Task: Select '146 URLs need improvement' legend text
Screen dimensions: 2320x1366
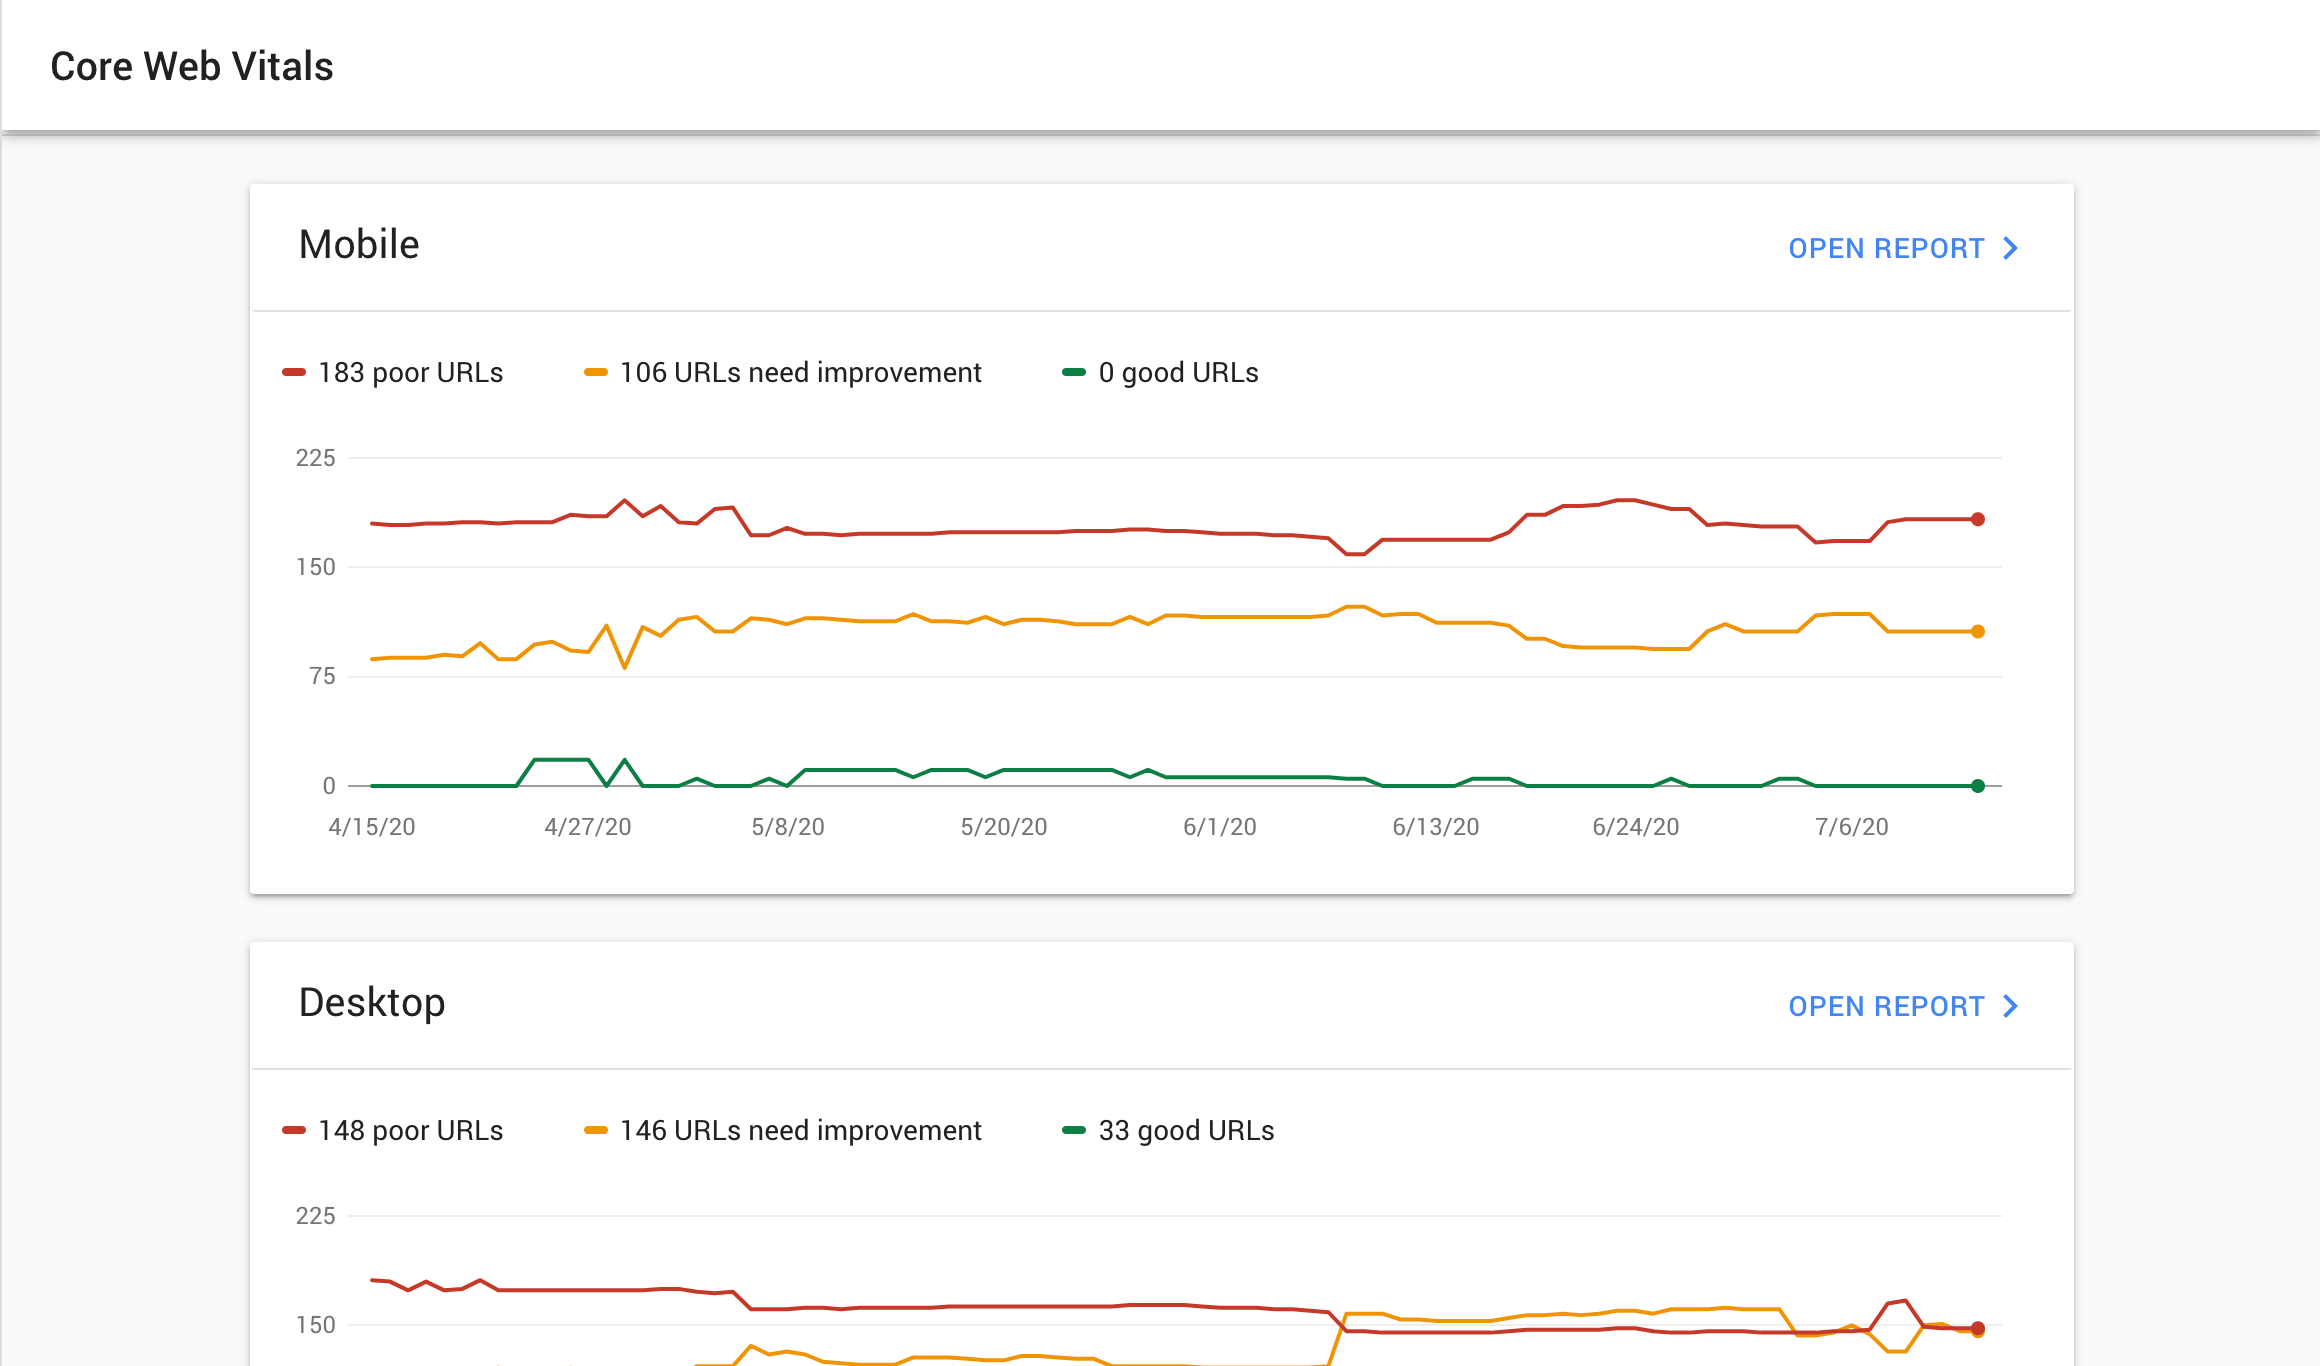Action: coord(800,1131)
